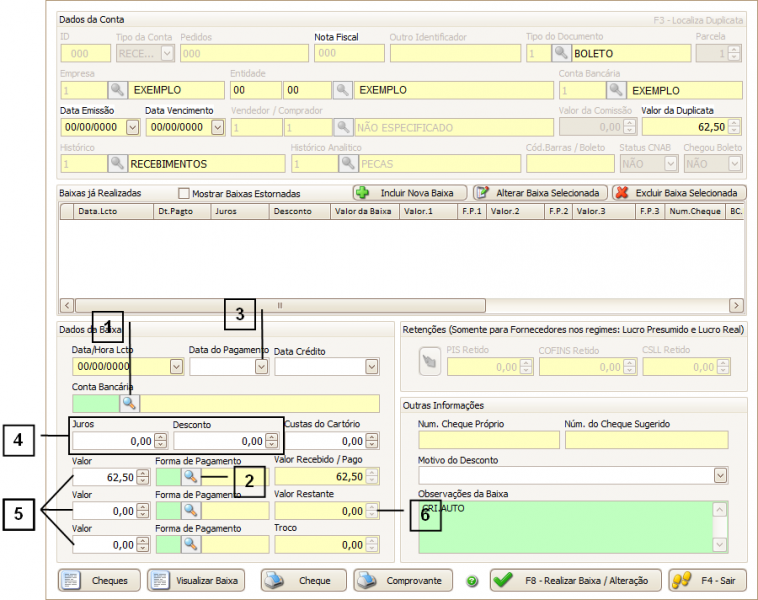Click the Conta Bancária magnifier in Dados da Baixa
758x600 pixels.
coord(130,403)
